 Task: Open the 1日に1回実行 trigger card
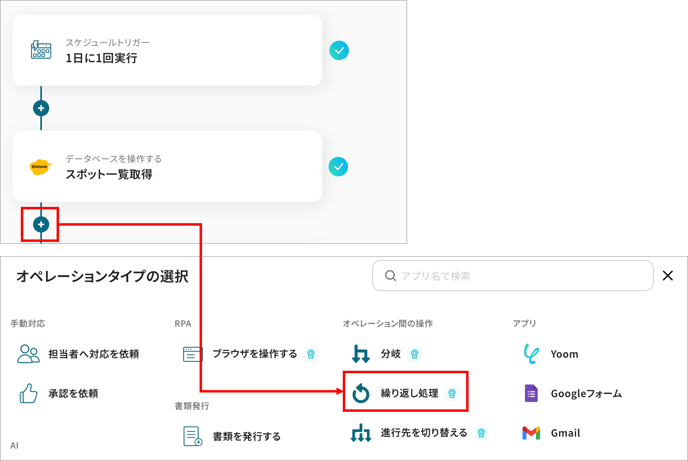(167, 50)
